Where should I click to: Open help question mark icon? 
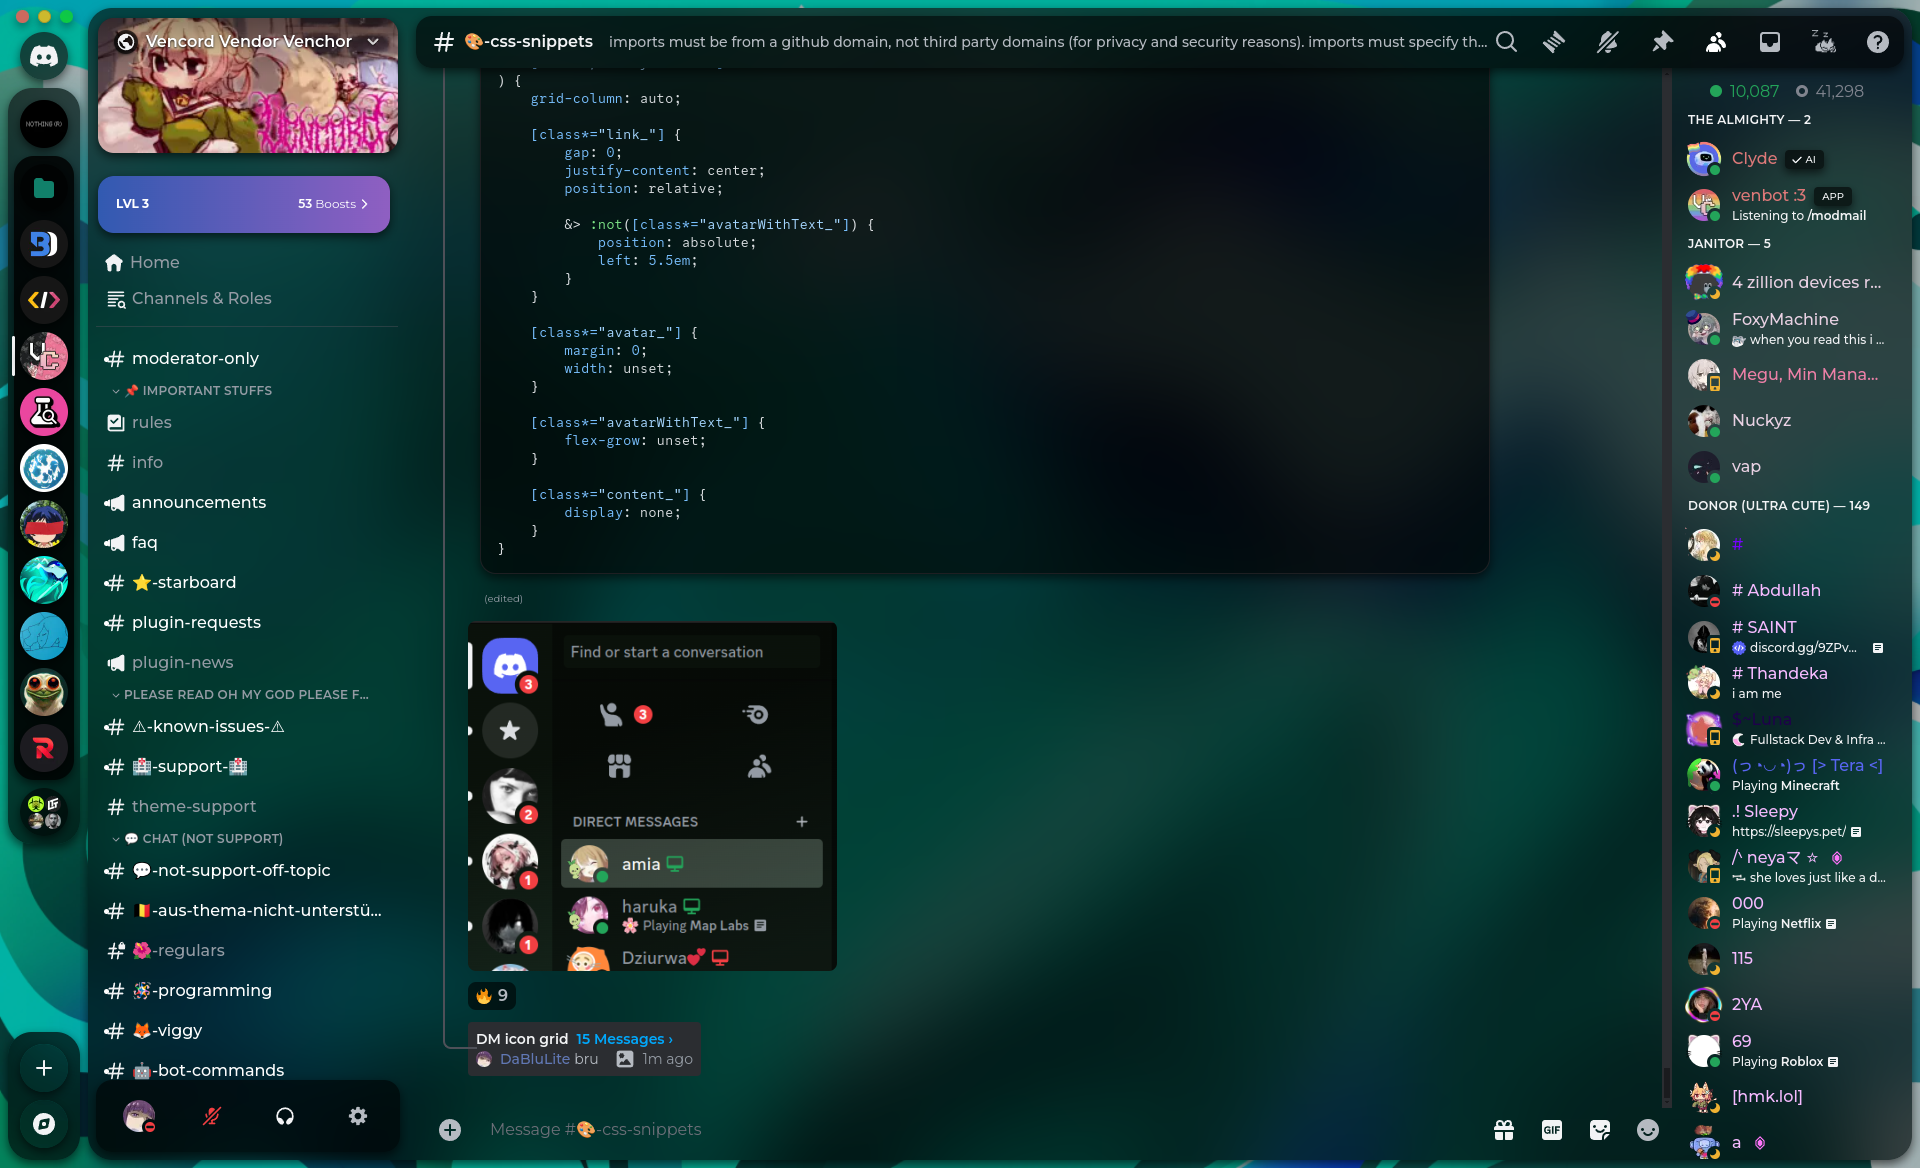[x=1878, y=42]
